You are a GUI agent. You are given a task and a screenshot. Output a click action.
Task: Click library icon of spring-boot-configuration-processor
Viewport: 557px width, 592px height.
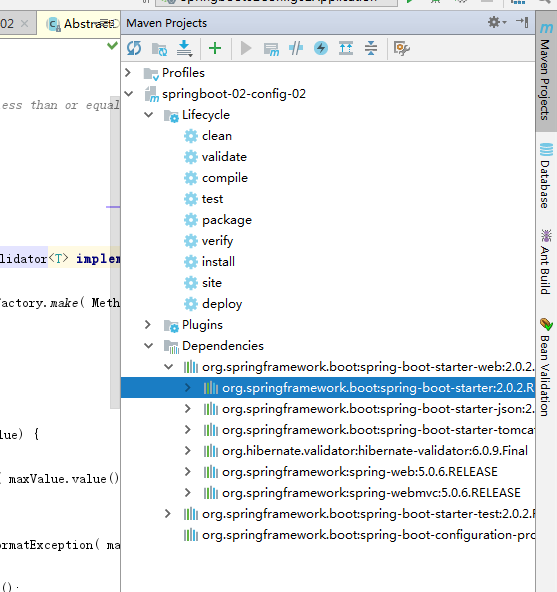[191, 535]
